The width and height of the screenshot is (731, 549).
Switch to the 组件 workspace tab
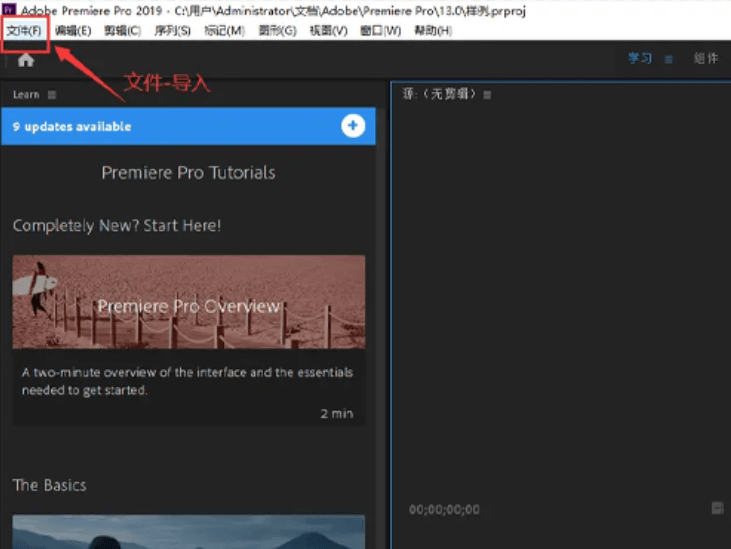click(x=706, y=59)
